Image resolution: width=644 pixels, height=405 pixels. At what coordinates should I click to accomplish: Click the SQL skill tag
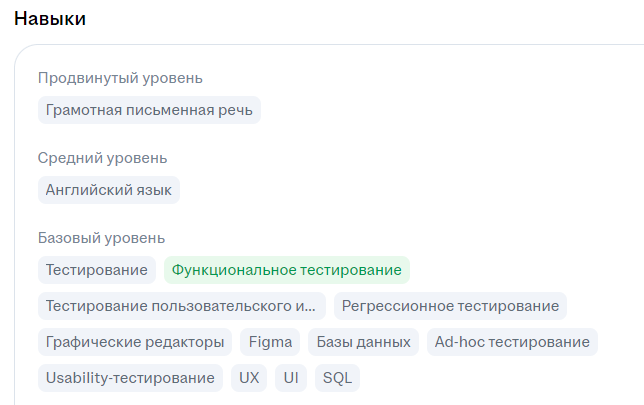tap(337, 378)
